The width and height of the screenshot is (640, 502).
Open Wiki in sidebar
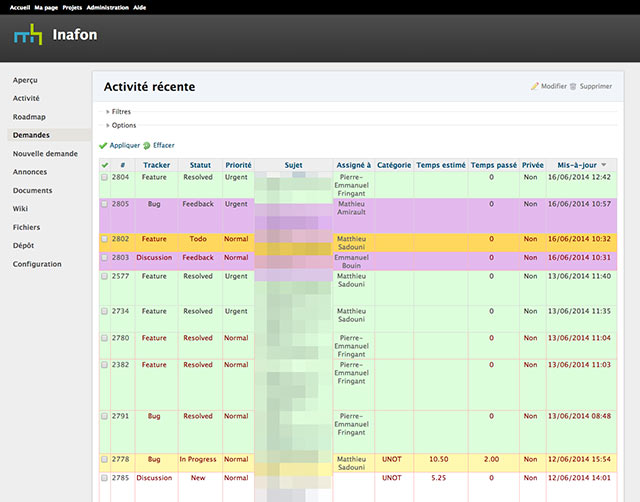20,209
